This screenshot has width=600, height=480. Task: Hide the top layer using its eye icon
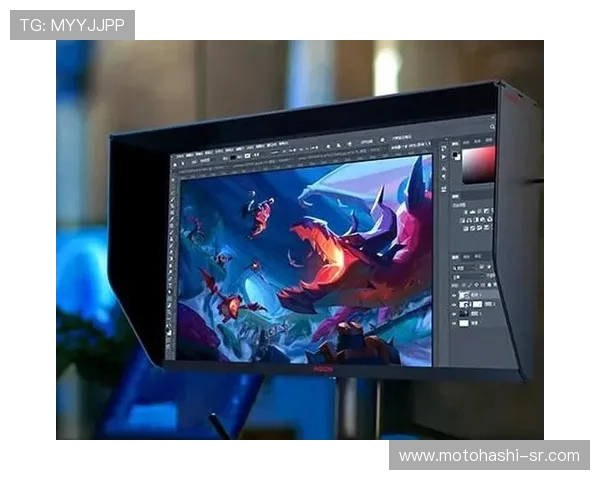455,294
